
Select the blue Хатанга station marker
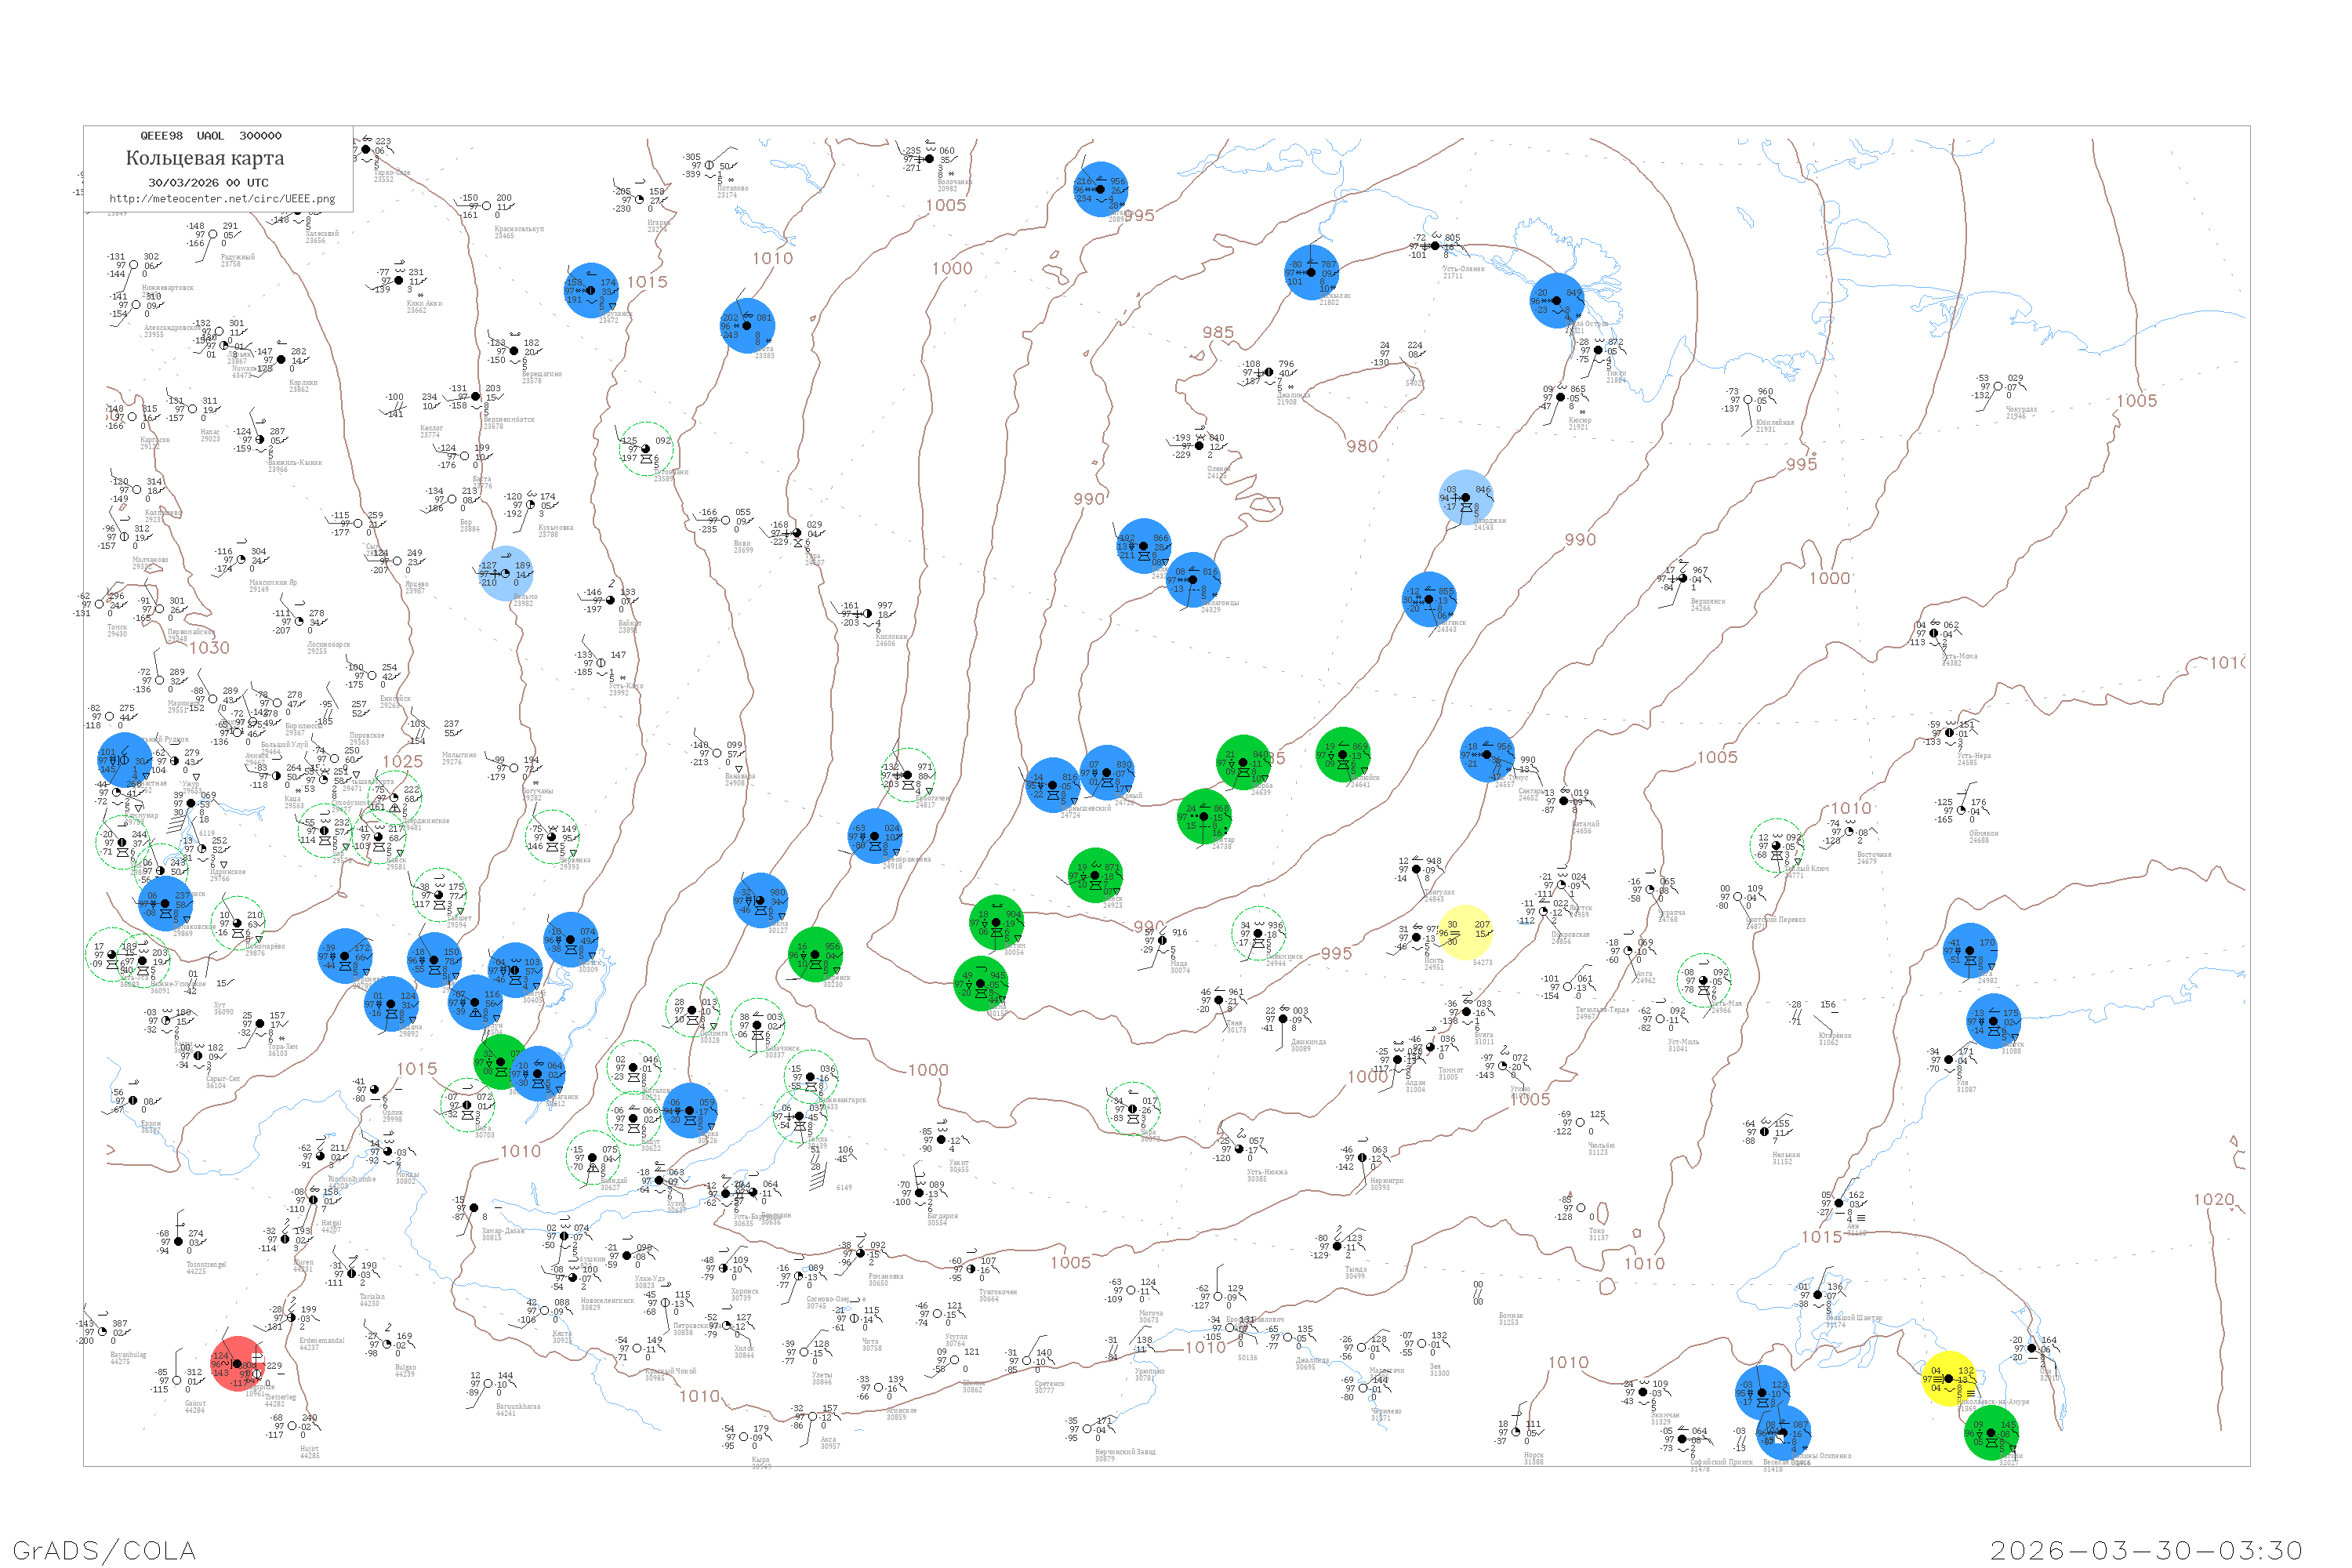[x=1101, y=189]
